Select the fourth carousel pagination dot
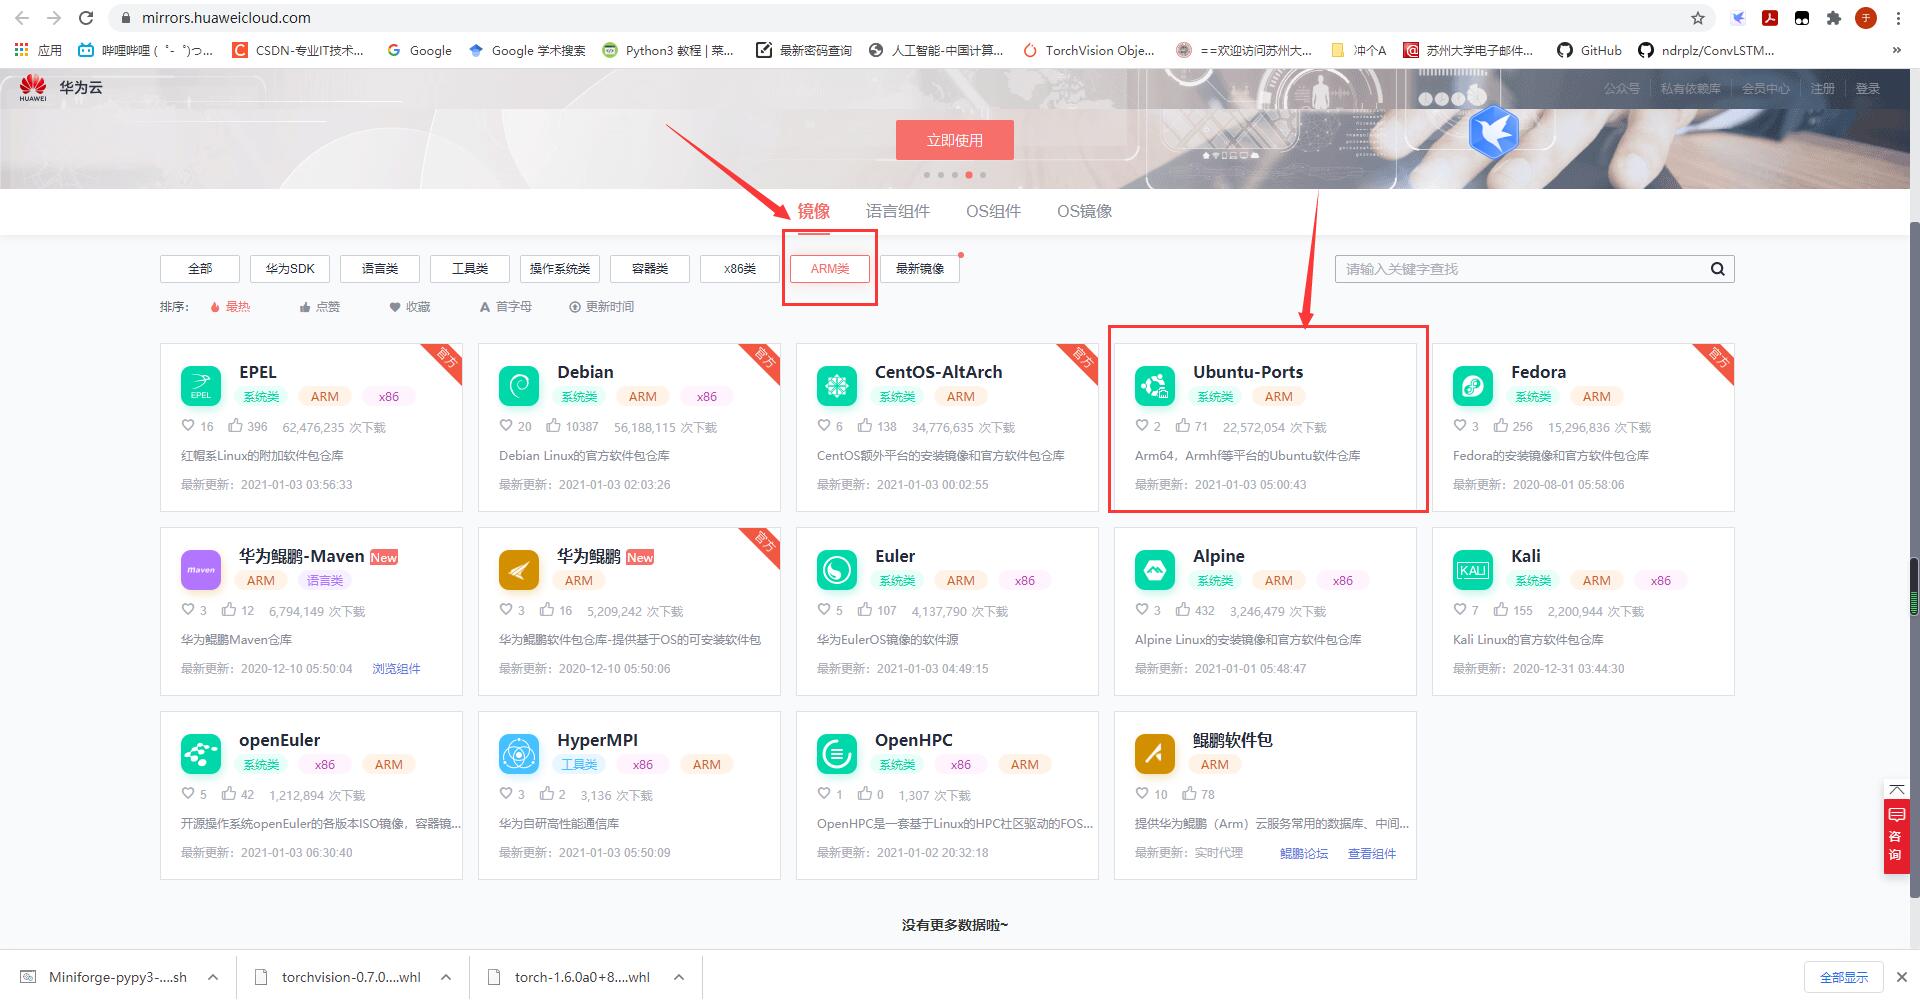This screenshot has height=1002, width=1920. (969, 174)
